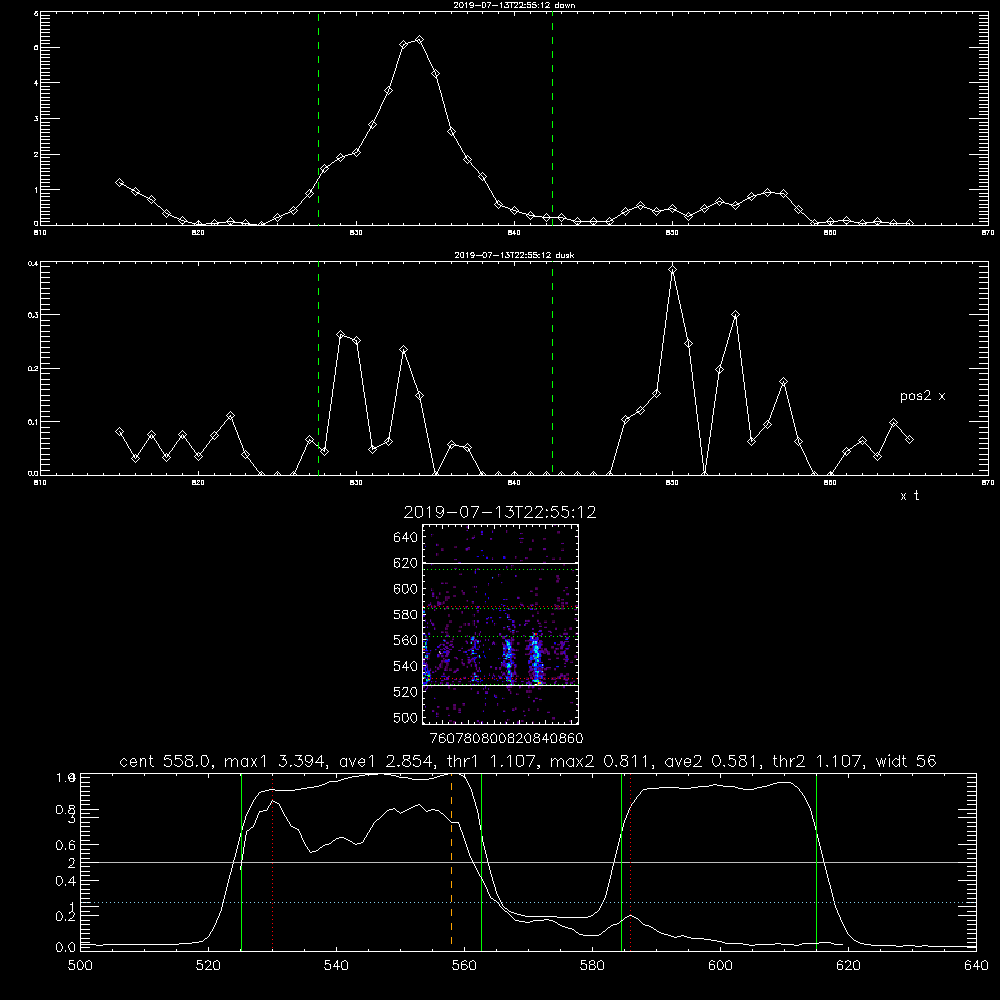Viewport: 1000px width, 1000px height.
Task: Click the solid green line near 585
Action: click(x=621, y=861)
